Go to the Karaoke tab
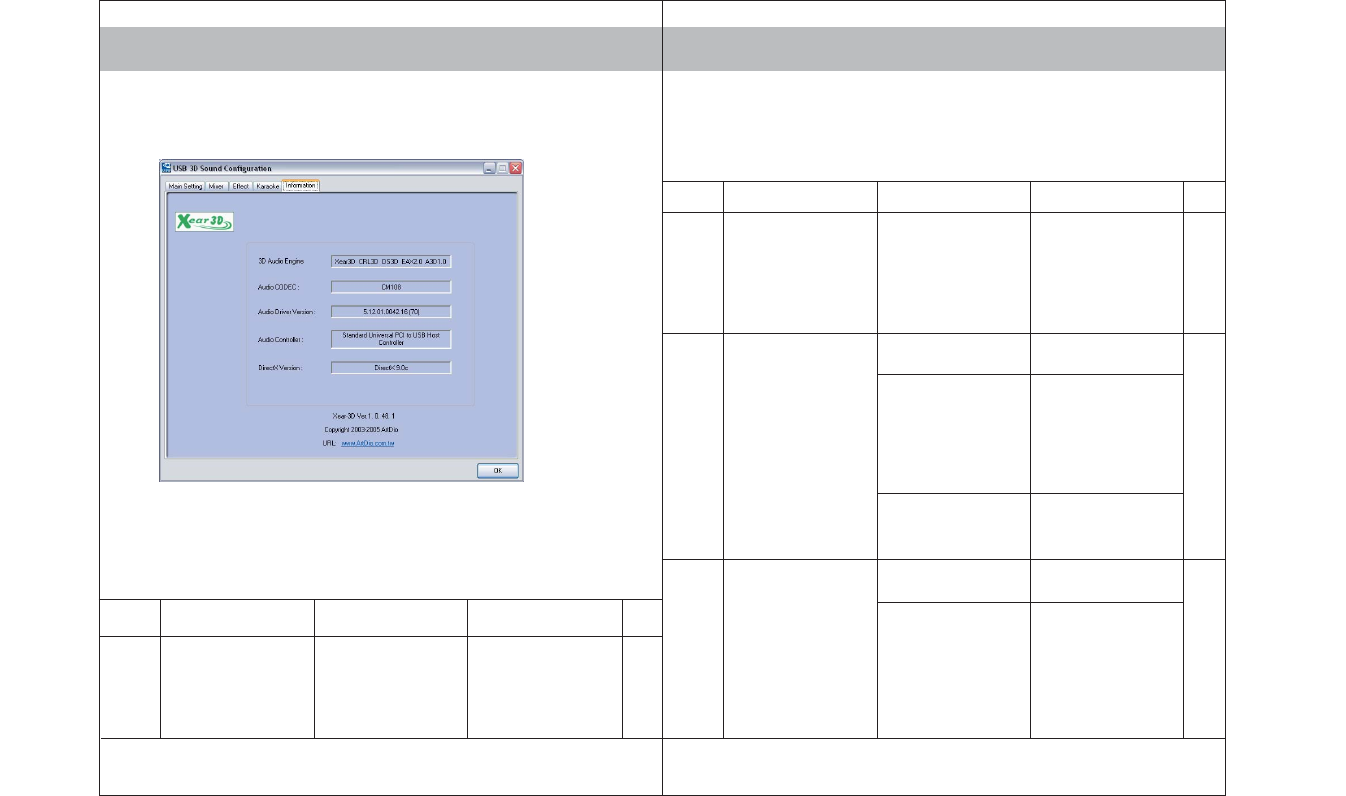 point(267,186)
